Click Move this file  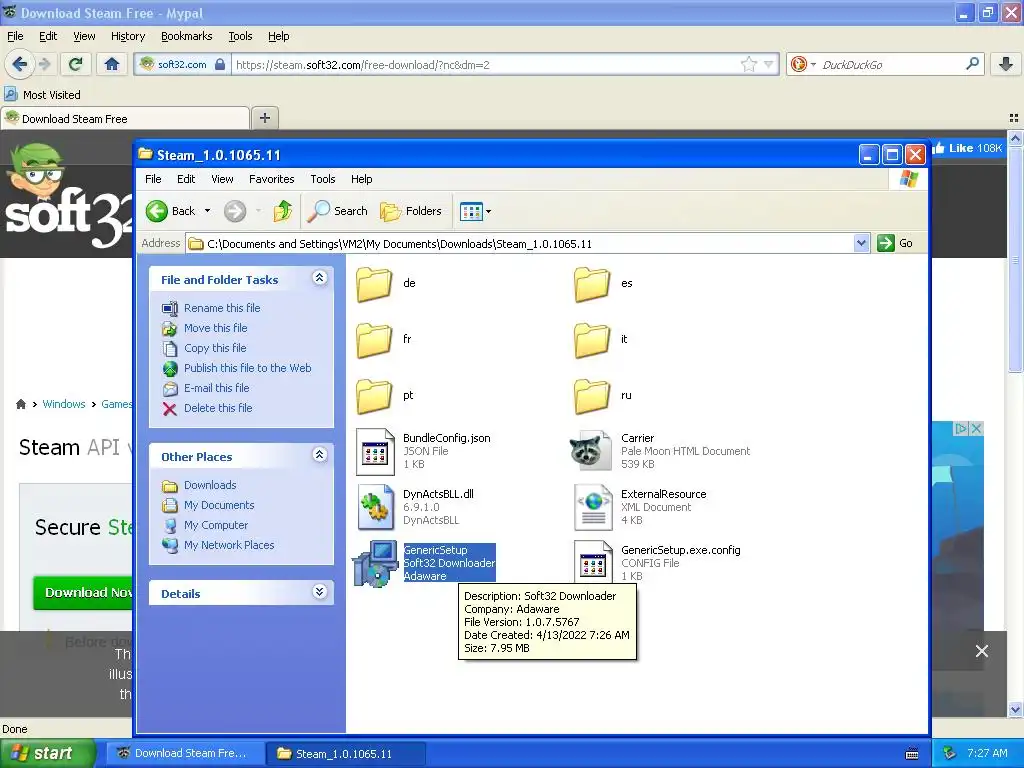pyautogui.click(x=216, y=328)
